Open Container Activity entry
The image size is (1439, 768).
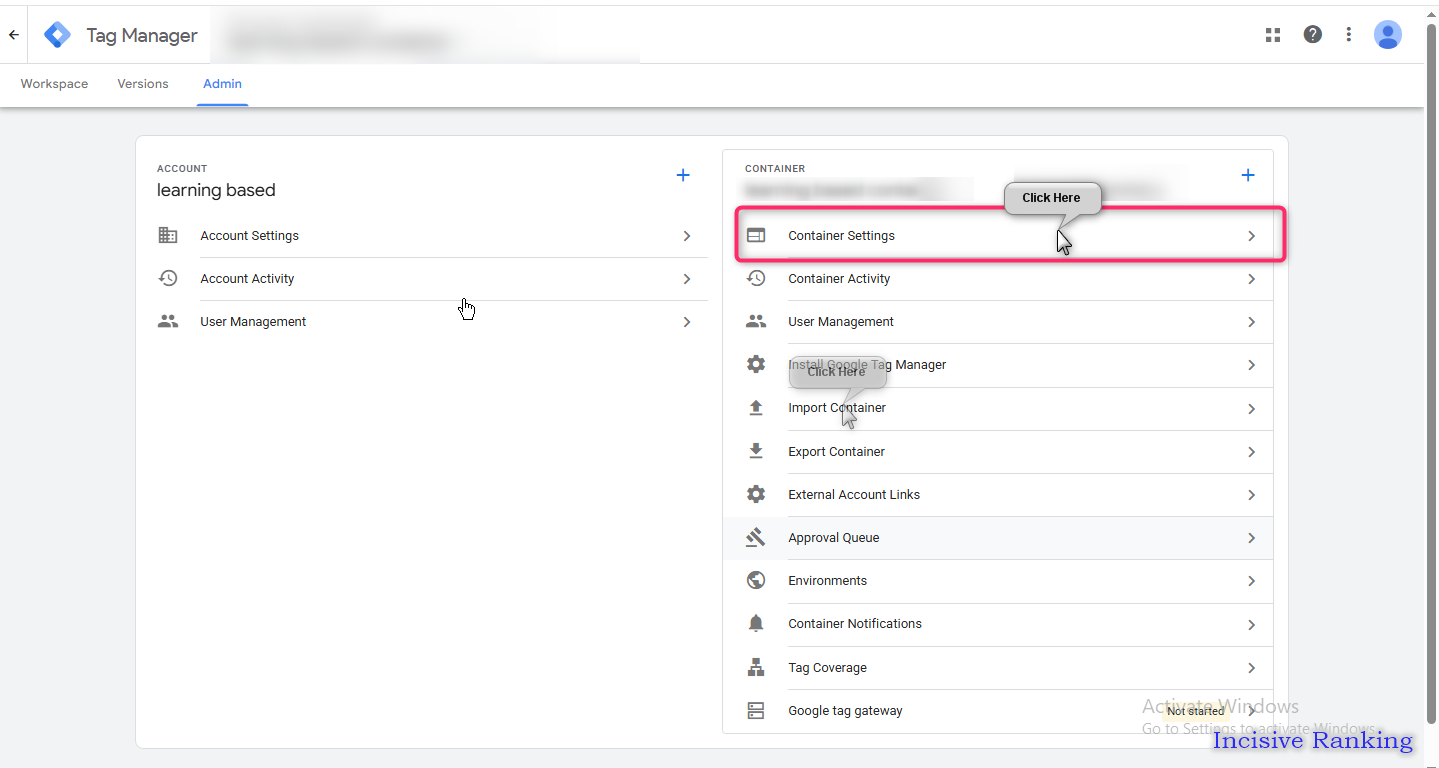pos(839,279)
